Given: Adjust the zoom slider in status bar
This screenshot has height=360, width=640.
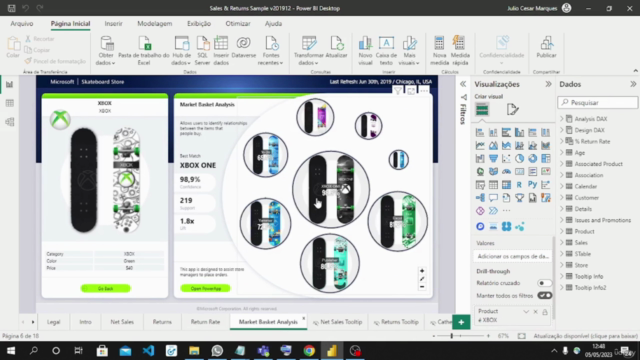Looking at the screenshot, I should tap(451, 336).
